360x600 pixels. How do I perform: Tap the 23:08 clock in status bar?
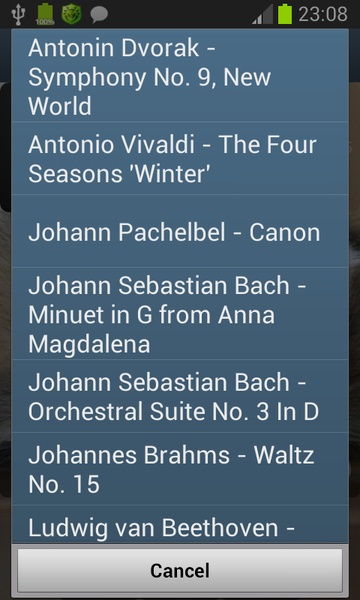(x=323, y=15)
